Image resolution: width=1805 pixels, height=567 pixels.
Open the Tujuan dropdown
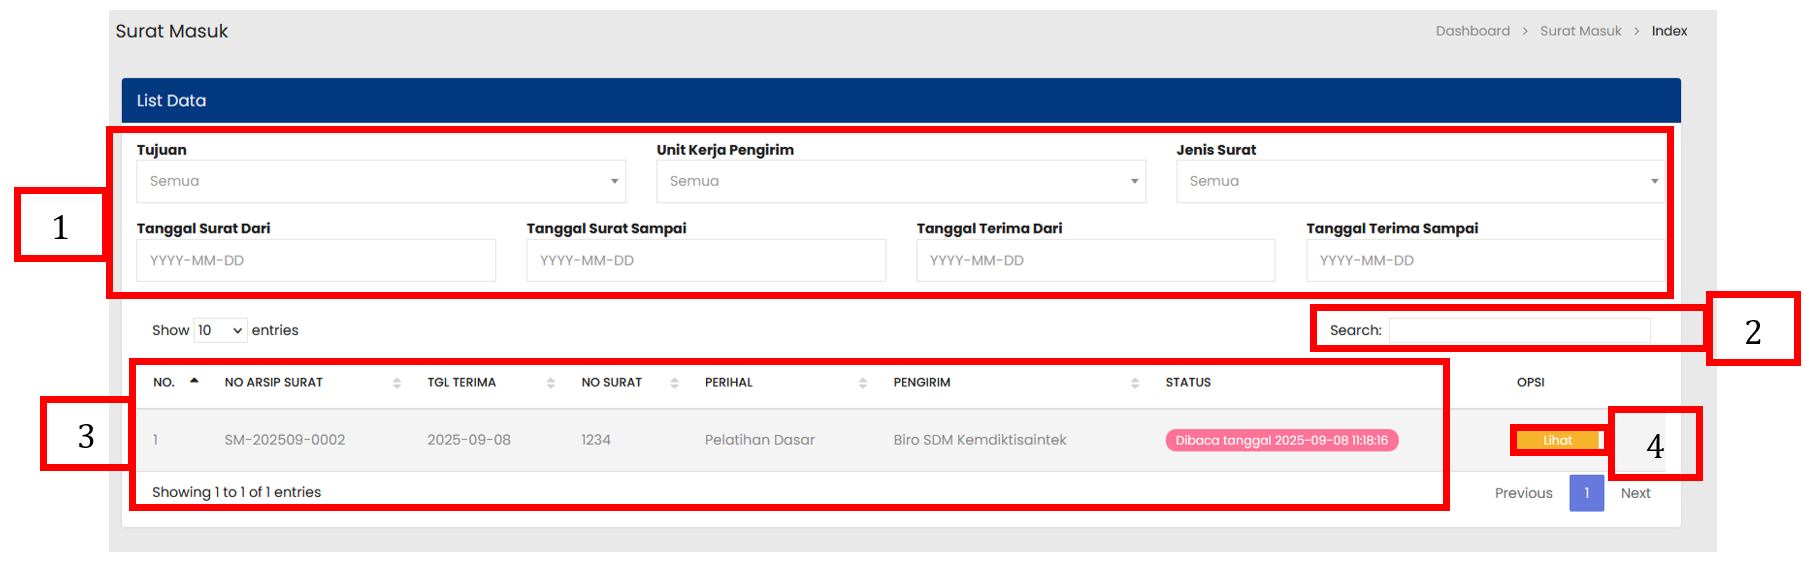(x=381, y=182)
